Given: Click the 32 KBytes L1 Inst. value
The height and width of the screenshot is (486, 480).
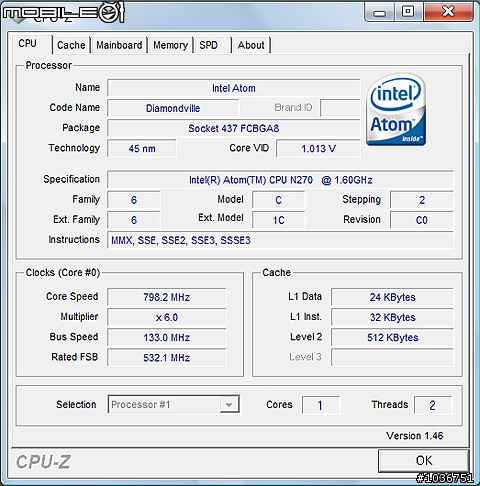Looking at the screenshot, I should click(x=392, y=317).
